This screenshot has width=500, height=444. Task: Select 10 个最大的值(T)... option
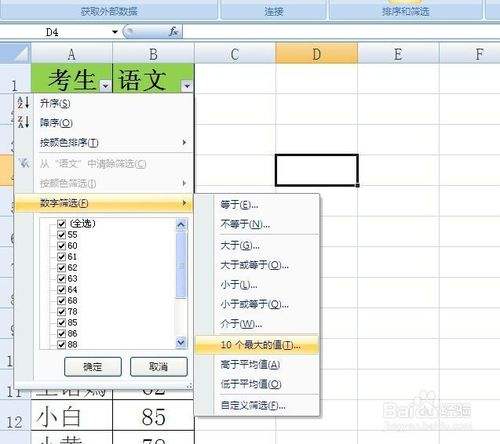[x=257, y=345]
